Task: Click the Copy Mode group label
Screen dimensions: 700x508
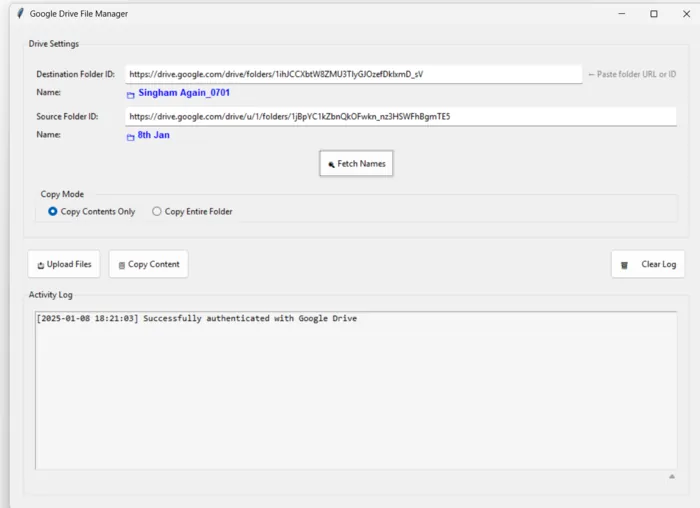Action: 62,194
